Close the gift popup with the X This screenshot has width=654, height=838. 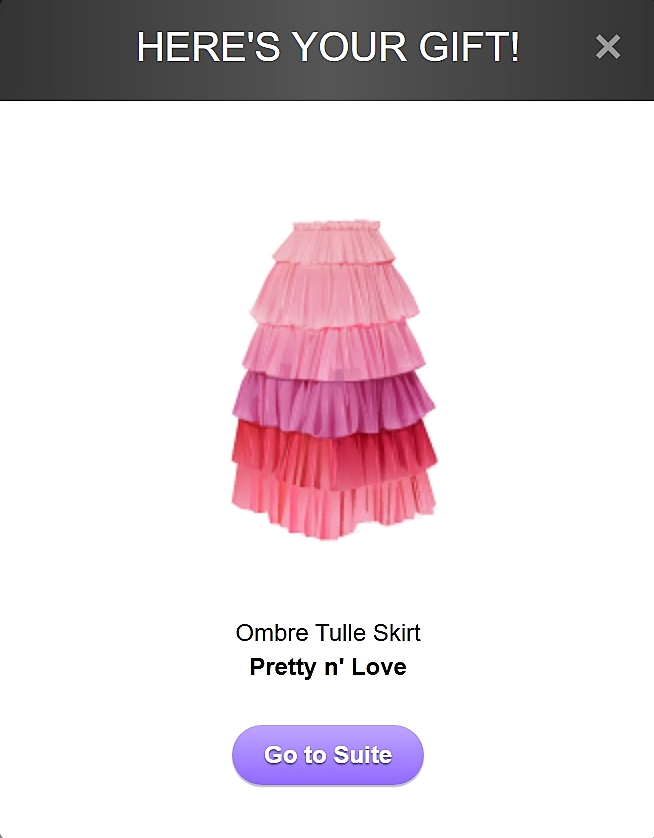tap(608, 46)
